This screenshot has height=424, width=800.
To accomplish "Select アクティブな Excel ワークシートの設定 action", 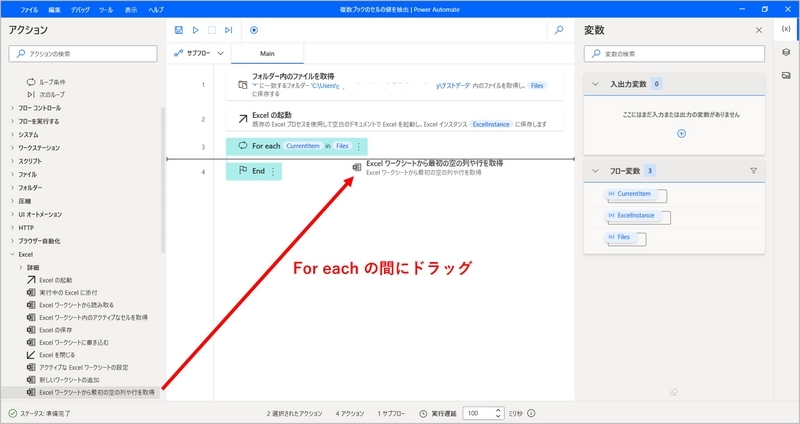I will coord(78,367).
